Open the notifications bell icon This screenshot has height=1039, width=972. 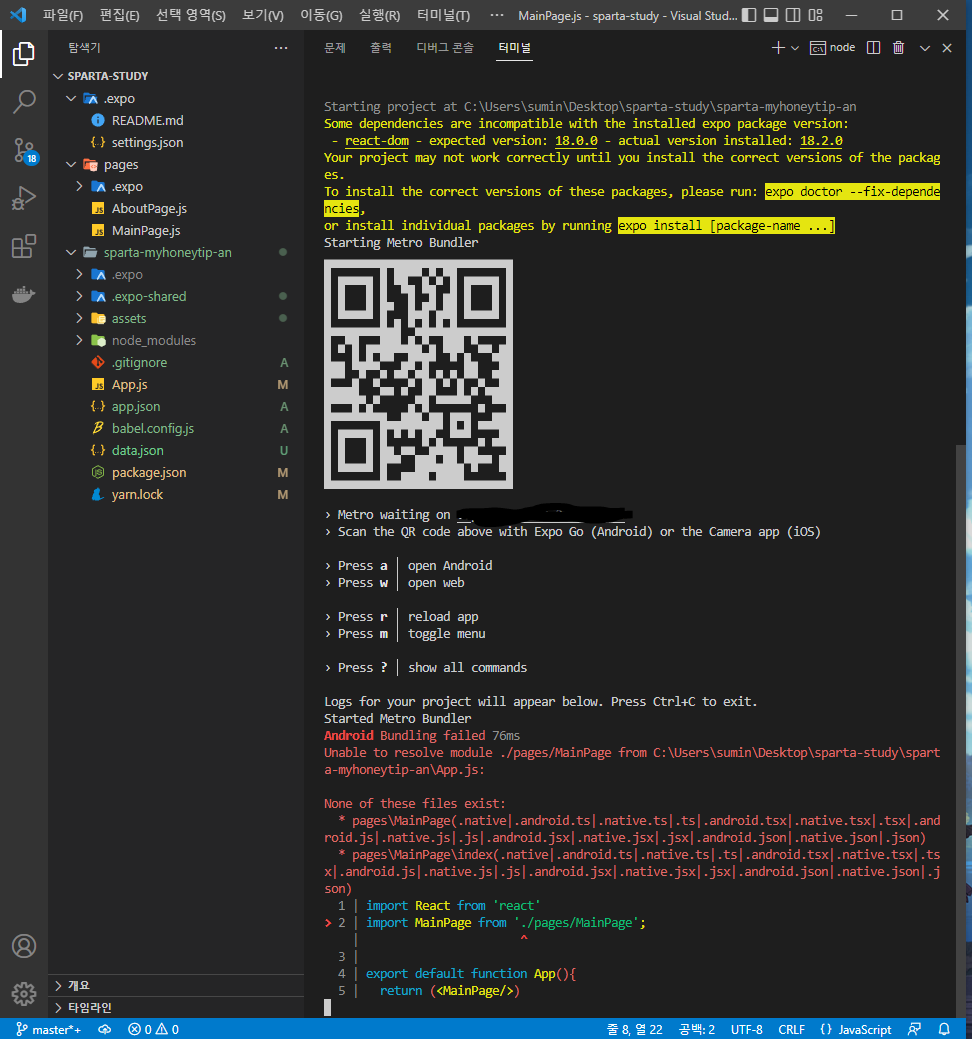pyautogui.click(x=944, y=1029)
